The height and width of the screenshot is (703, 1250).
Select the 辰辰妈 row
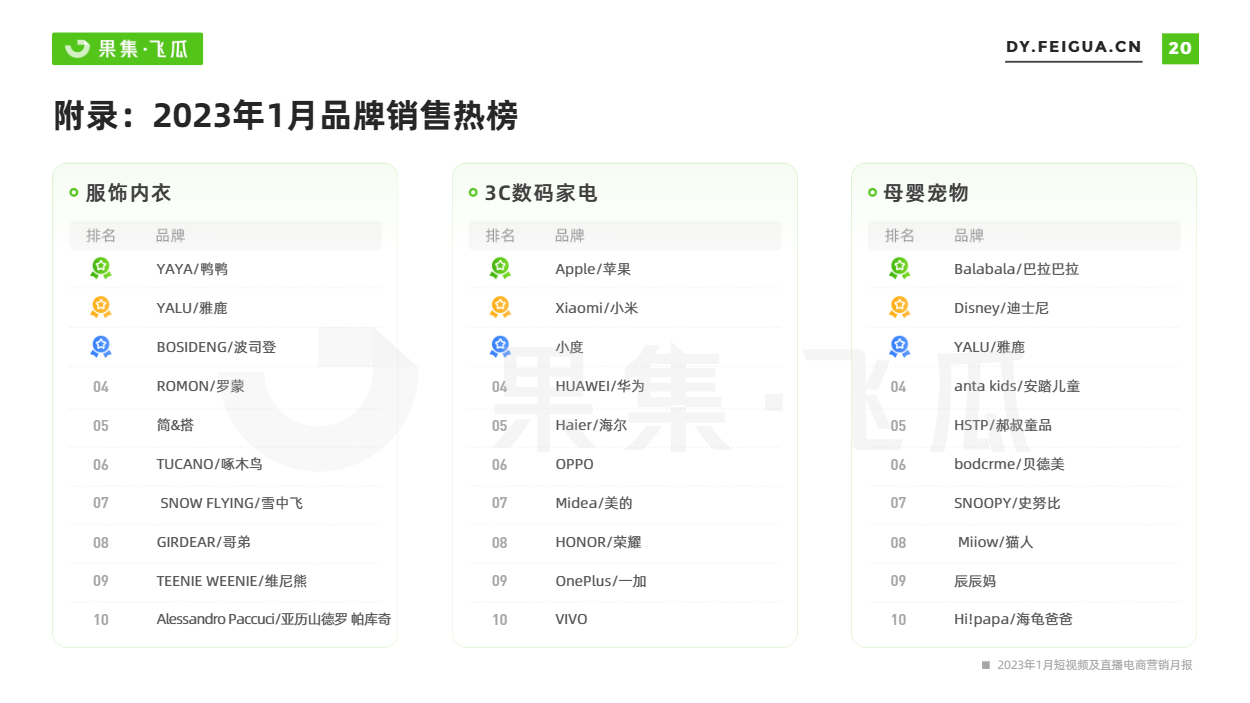point(1024,581)
